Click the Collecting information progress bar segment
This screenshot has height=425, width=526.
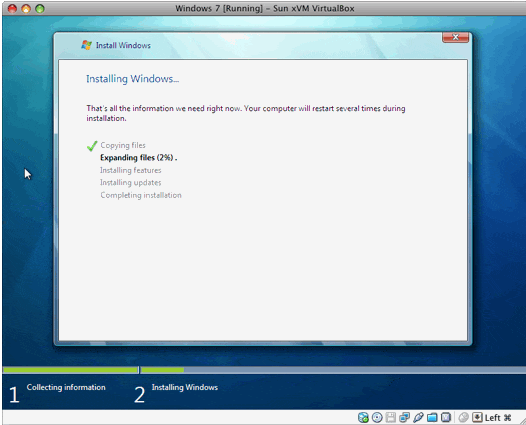pyautogui.click(x=70, y=370)
